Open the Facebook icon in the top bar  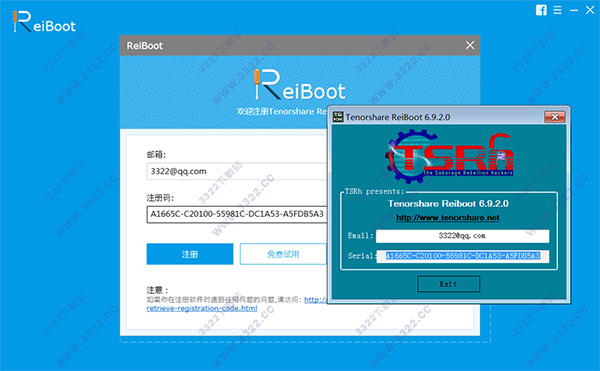[x=541, y=10]
